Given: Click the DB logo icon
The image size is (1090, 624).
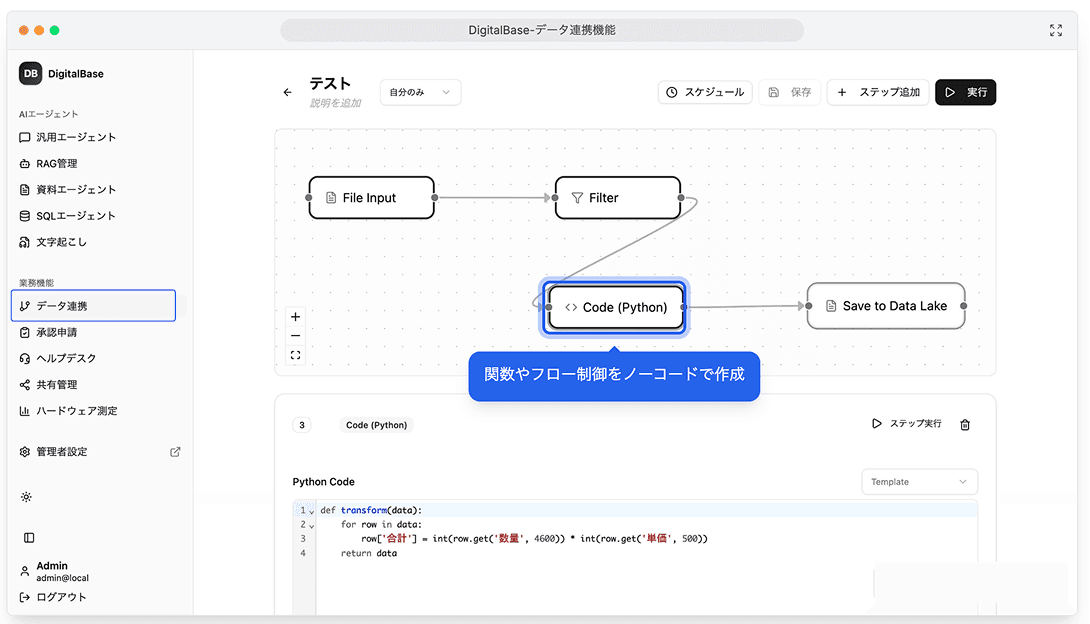Looking at the screenshot, I should click(31, 73).
